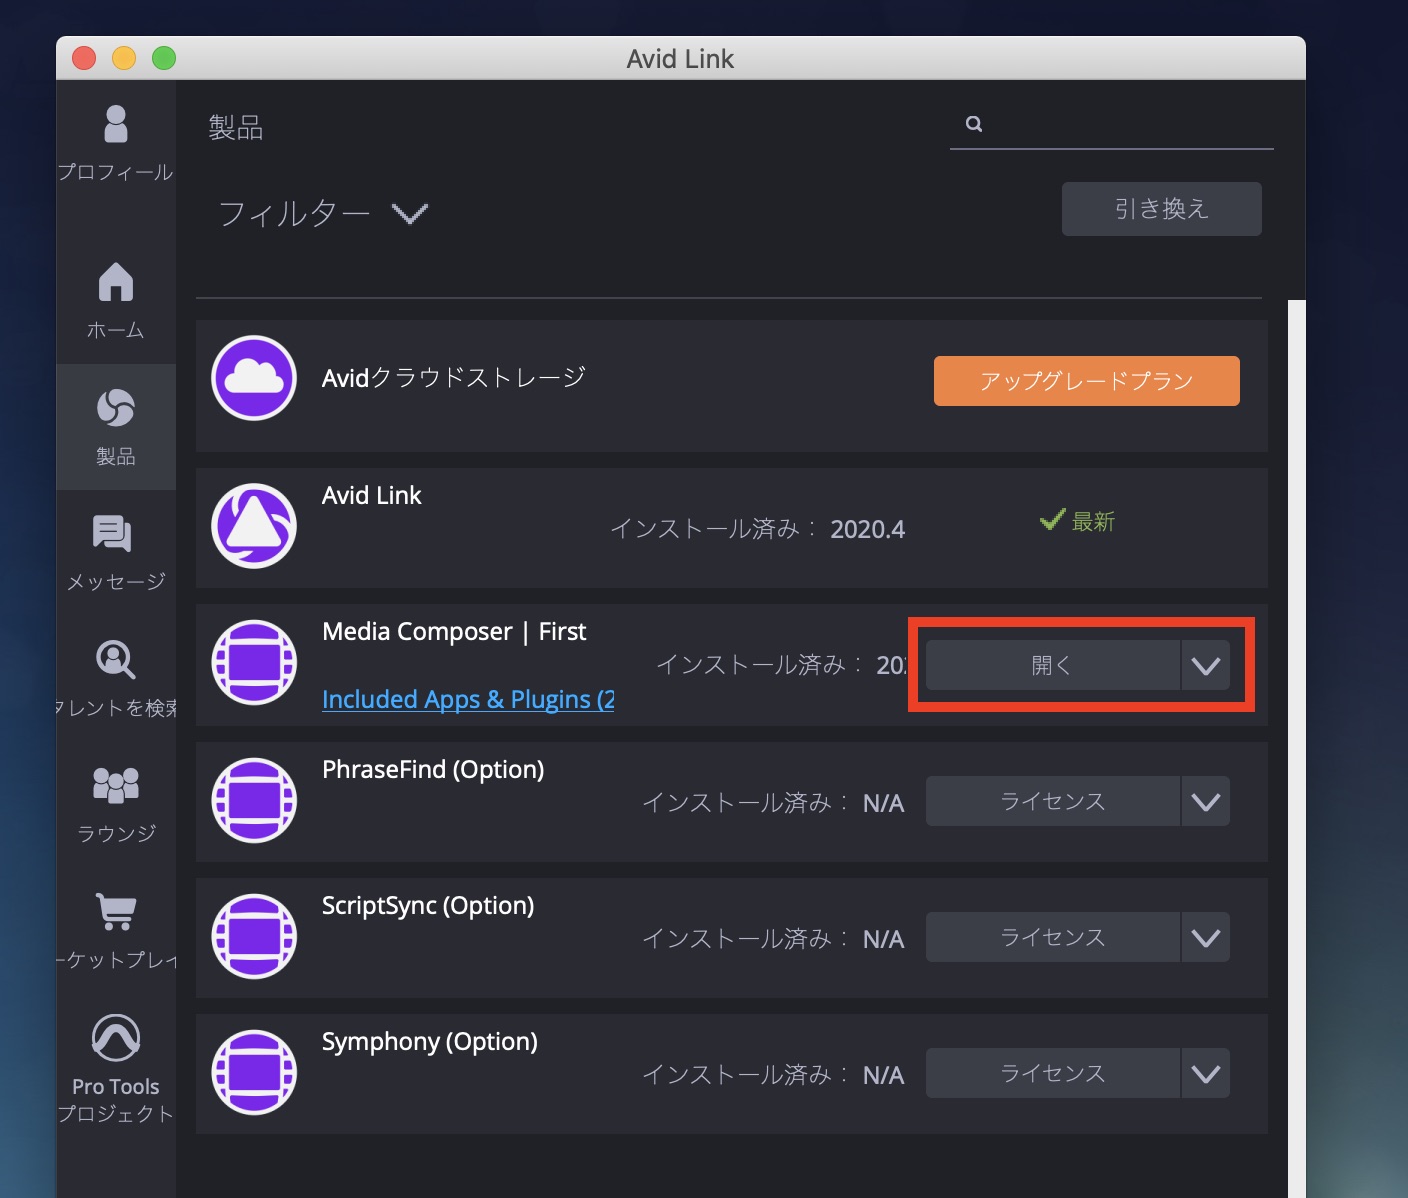Click the 引き換え redeem button
1408x1198 pixels.
(1162, 209)
